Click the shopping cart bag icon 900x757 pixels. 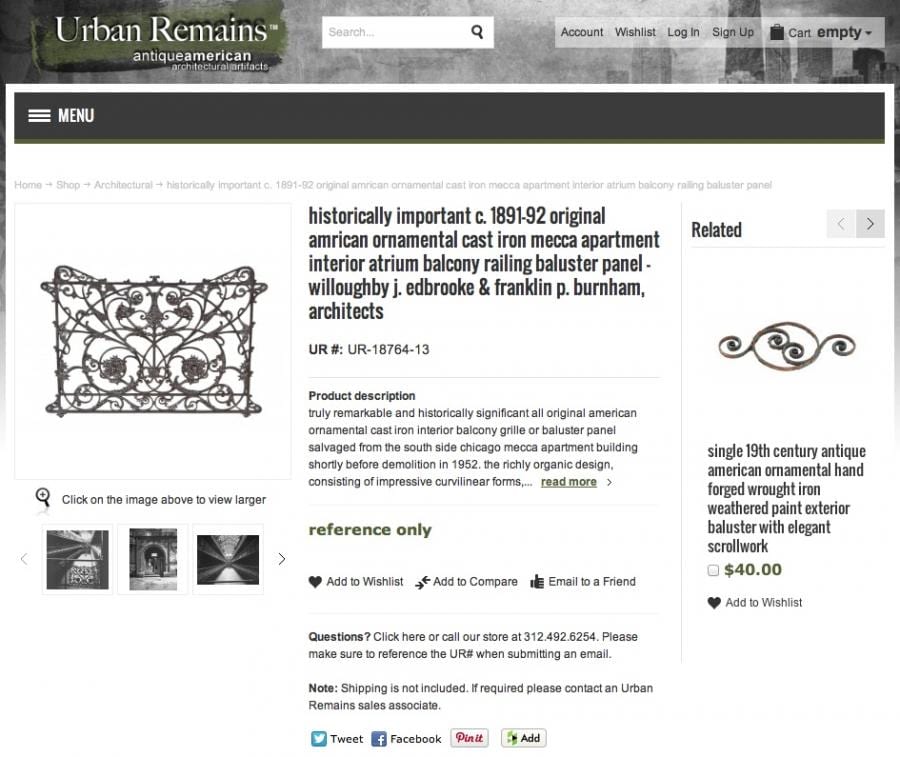click(x=776, y=32)
